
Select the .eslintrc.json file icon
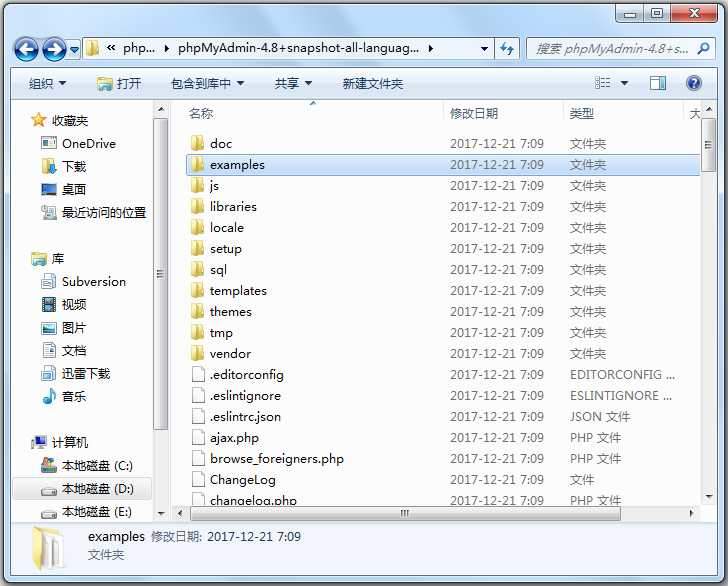[x=198, y=417]
